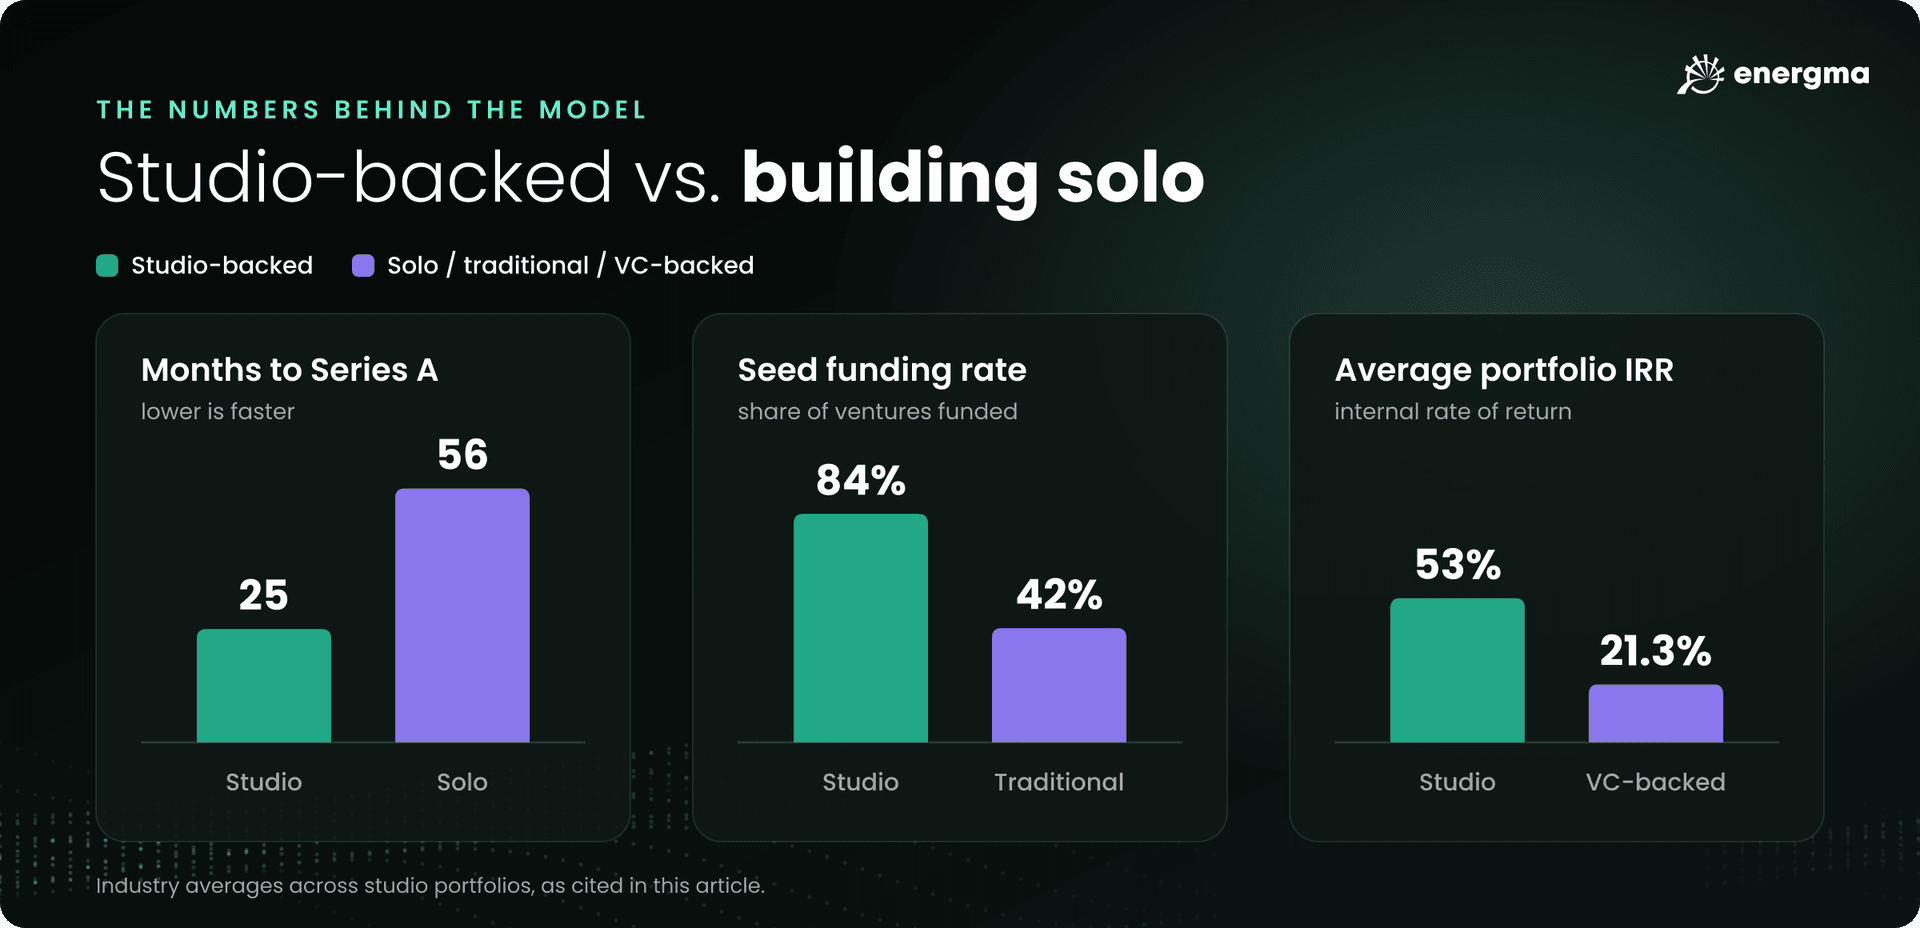Click the VC-backed axis label
This screenshot has height=928, width=1920.
click(1656, 782)
